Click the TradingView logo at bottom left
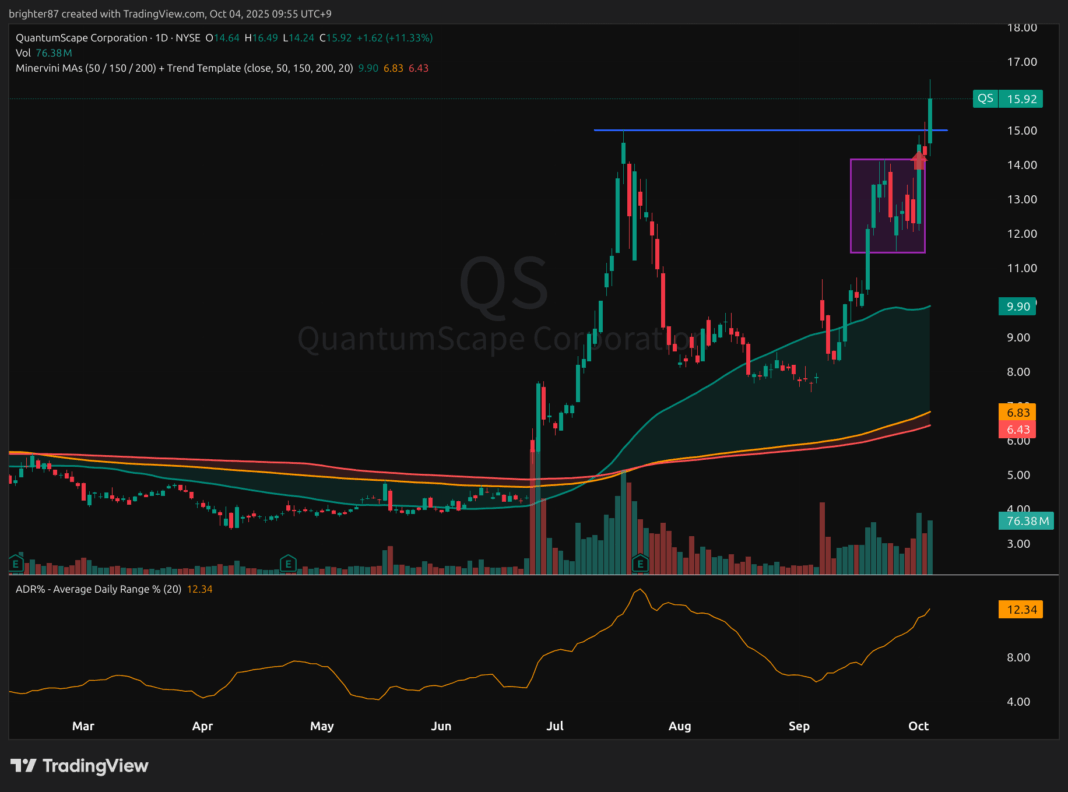Viewport: 1068px width, 792px height. 79,766
